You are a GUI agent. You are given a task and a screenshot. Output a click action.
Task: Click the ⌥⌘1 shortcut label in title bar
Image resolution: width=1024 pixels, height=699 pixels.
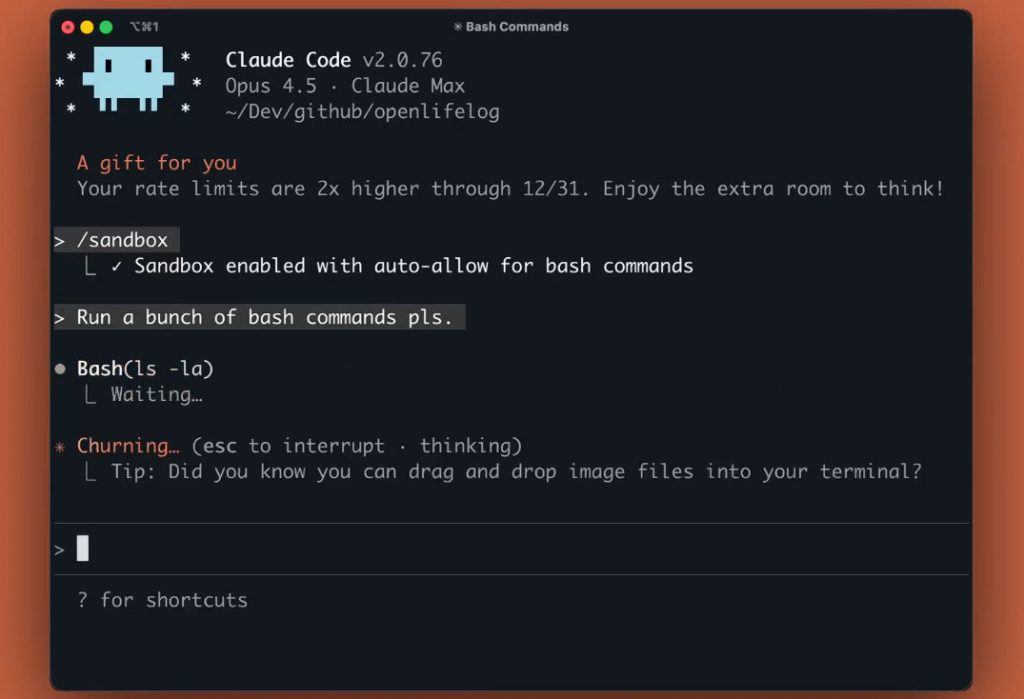144,27
